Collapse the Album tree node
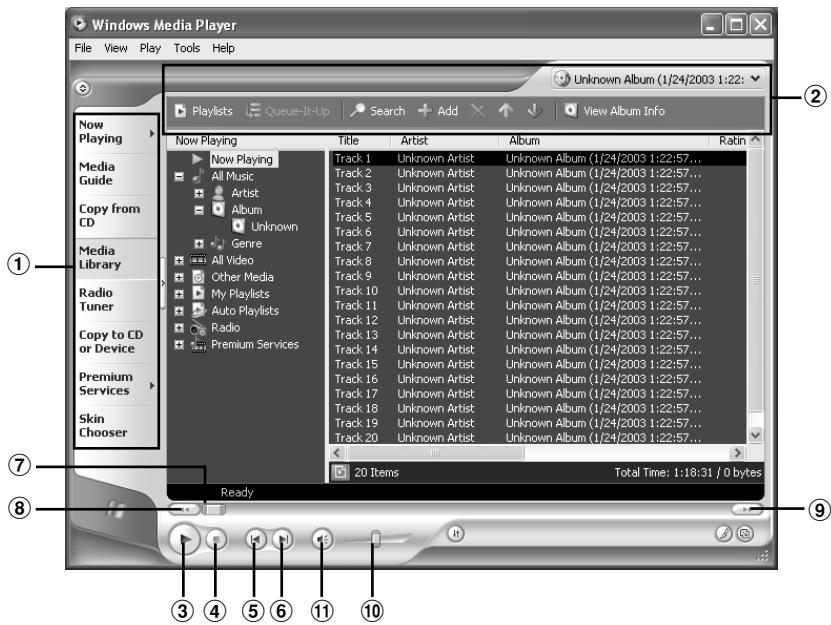831x625 pixels. (199, 210)
